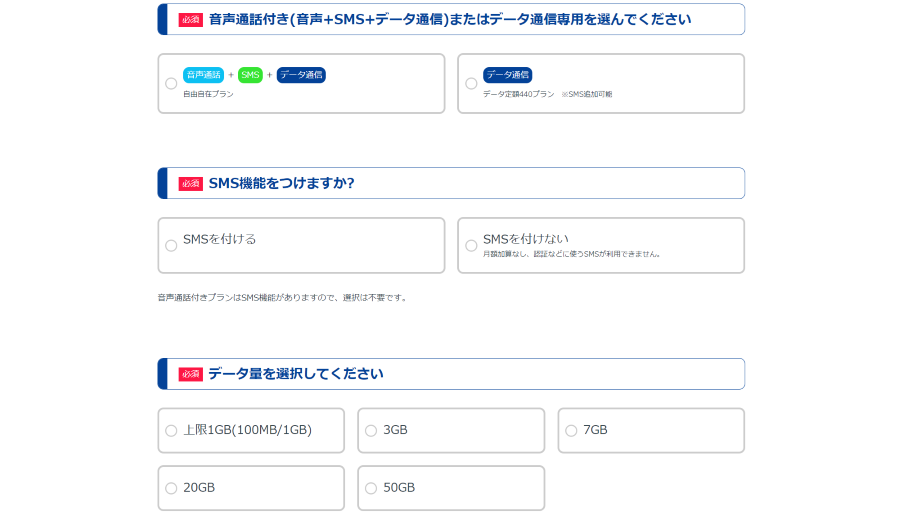Select the SMSを付ける radio option

pyautogui.click(x=171, y=246)
